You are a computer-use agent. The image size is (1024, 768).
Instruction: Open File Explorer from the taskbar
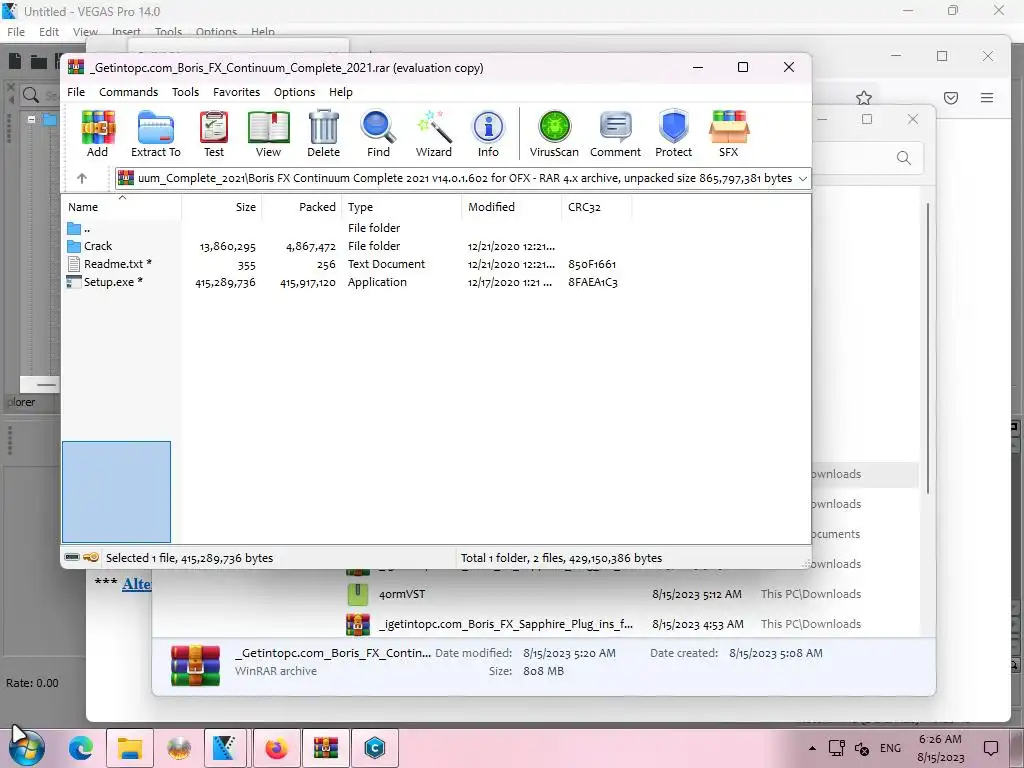click(129, 748)
